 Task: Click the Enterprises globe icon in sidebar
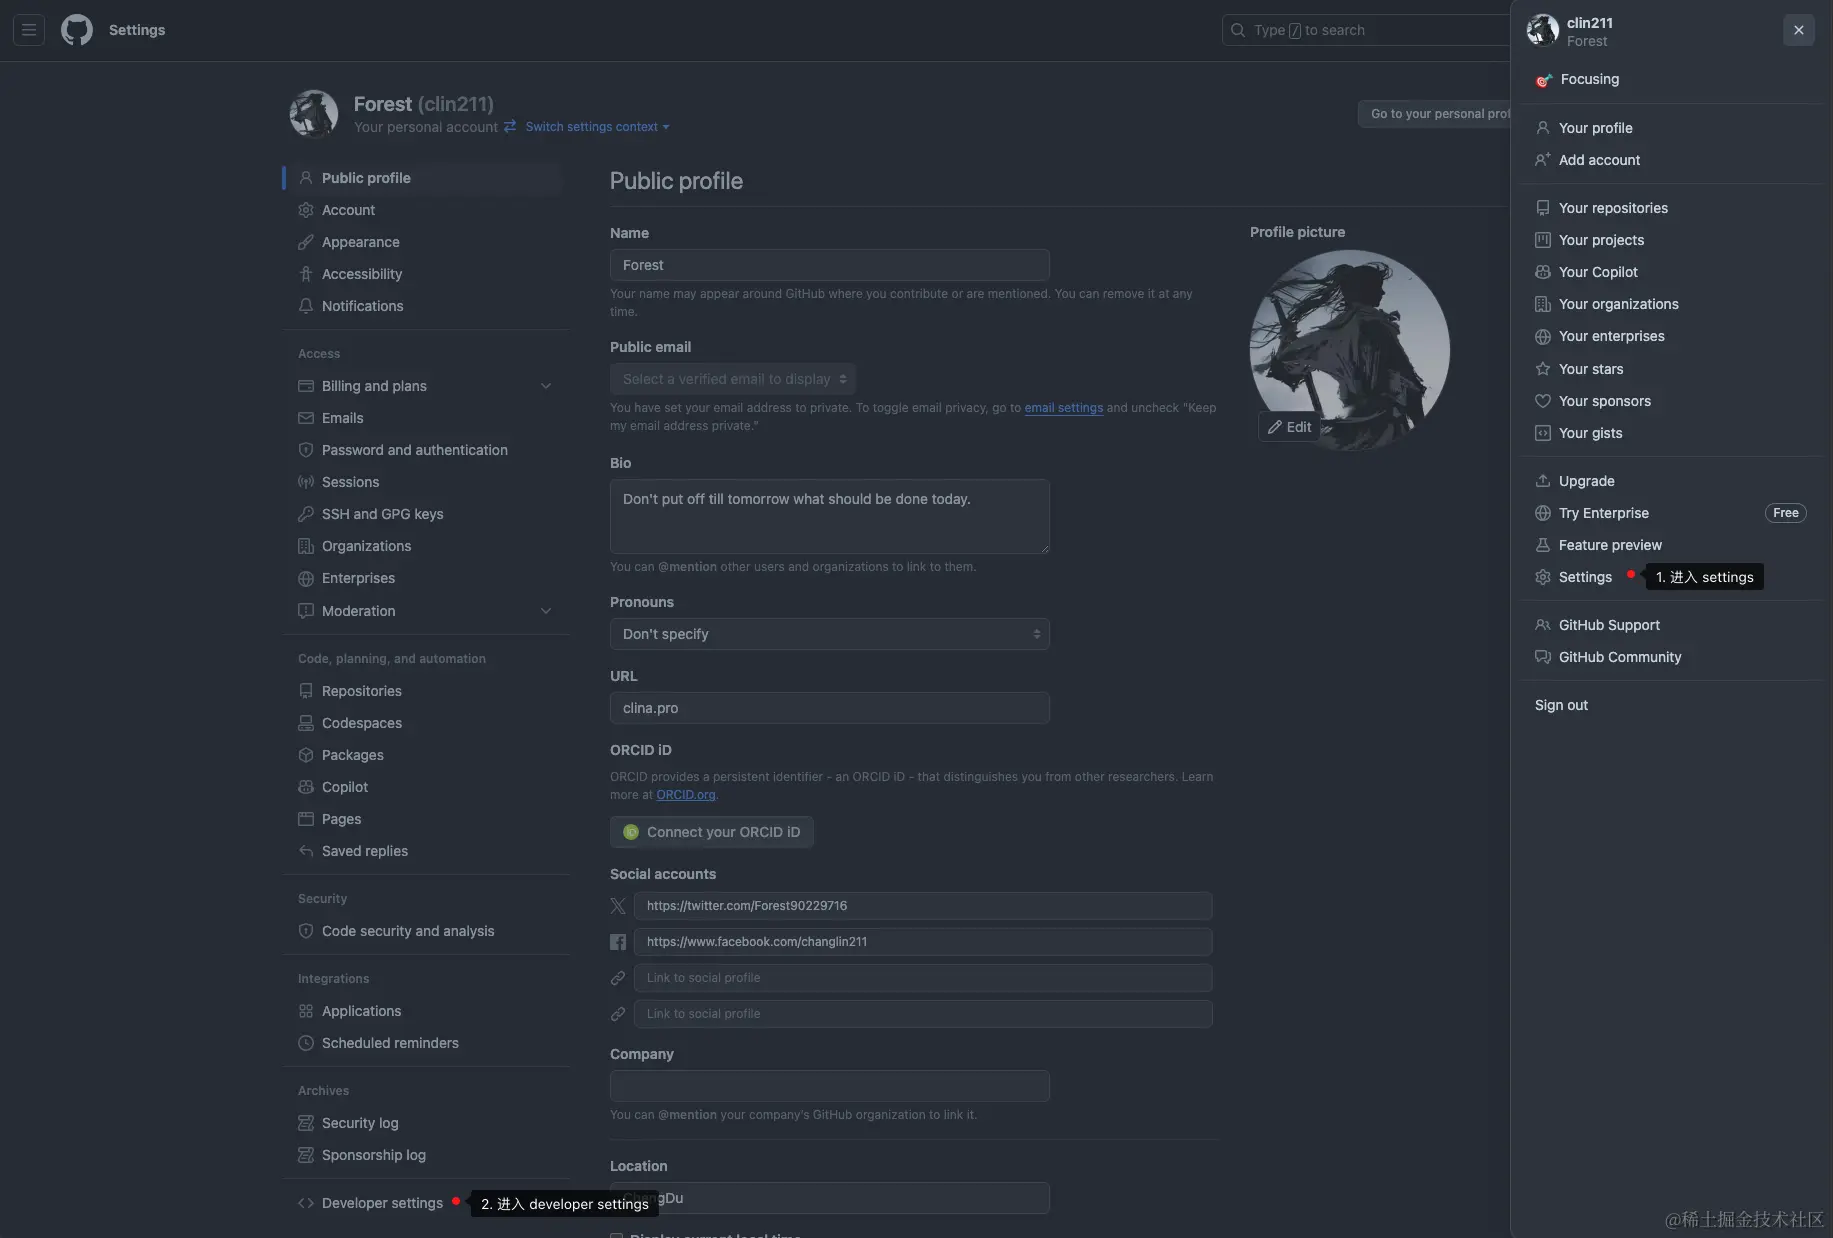(x=306, y=578)
